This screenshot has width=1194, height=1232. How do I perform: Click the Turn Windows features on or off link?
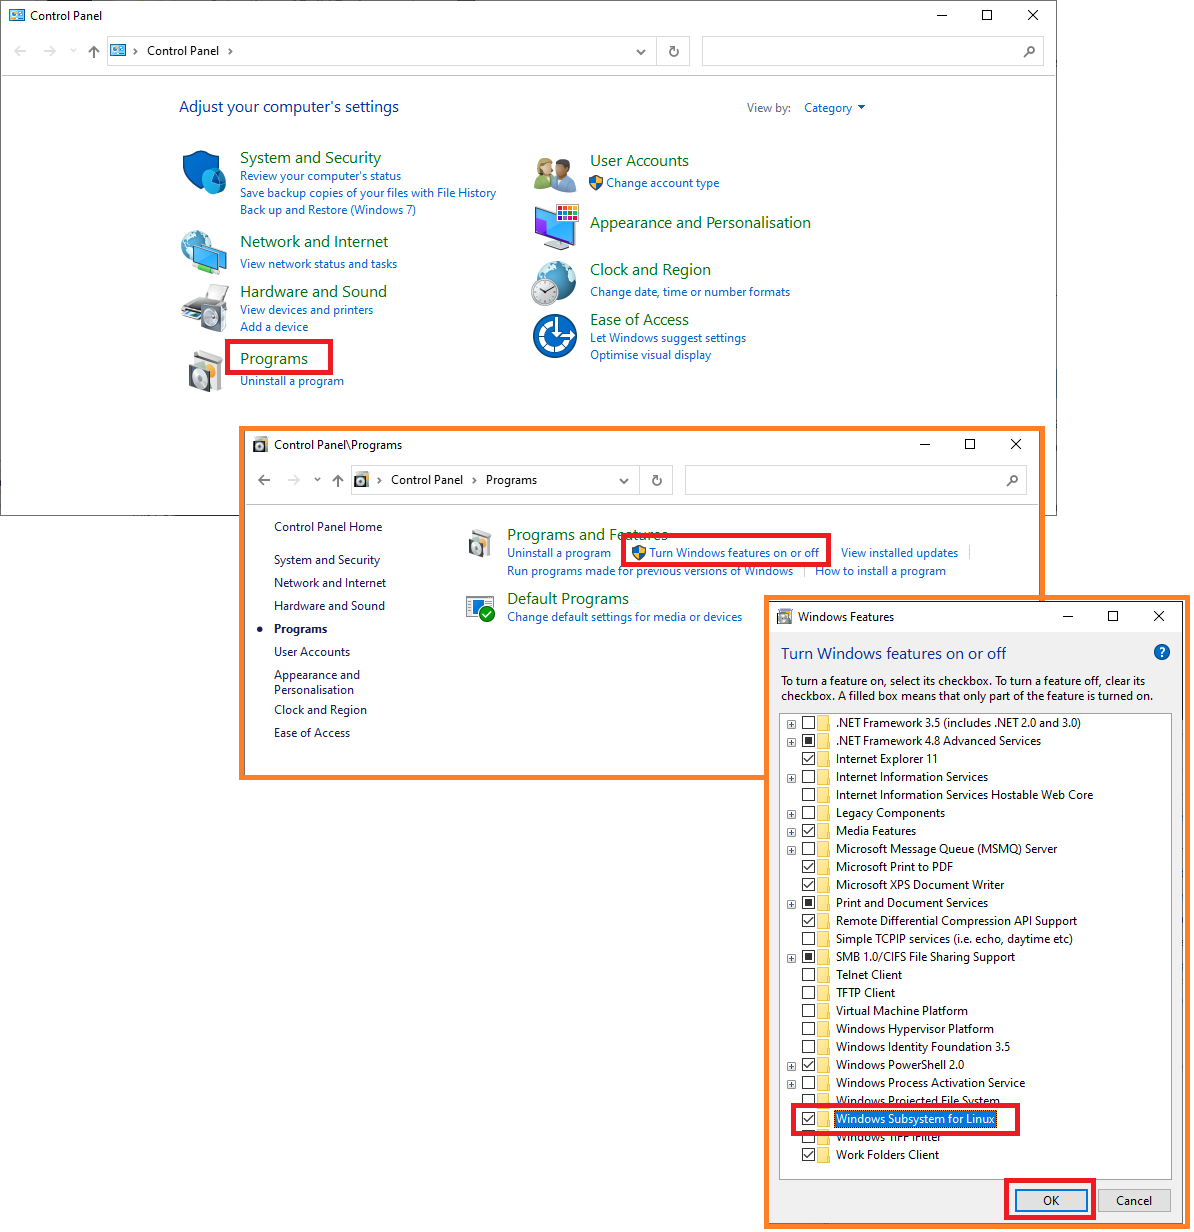tap(733, 552)
